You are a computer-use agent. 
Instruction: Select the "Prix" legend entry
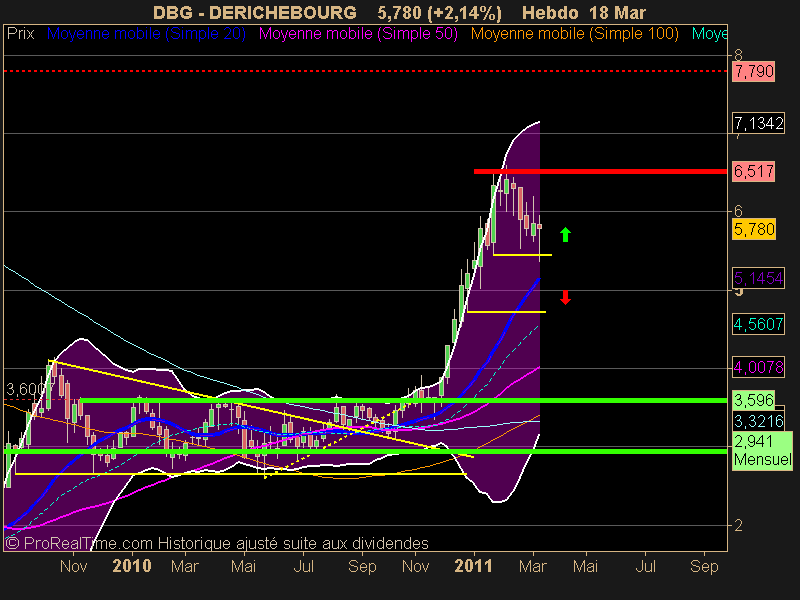(20, 34)
